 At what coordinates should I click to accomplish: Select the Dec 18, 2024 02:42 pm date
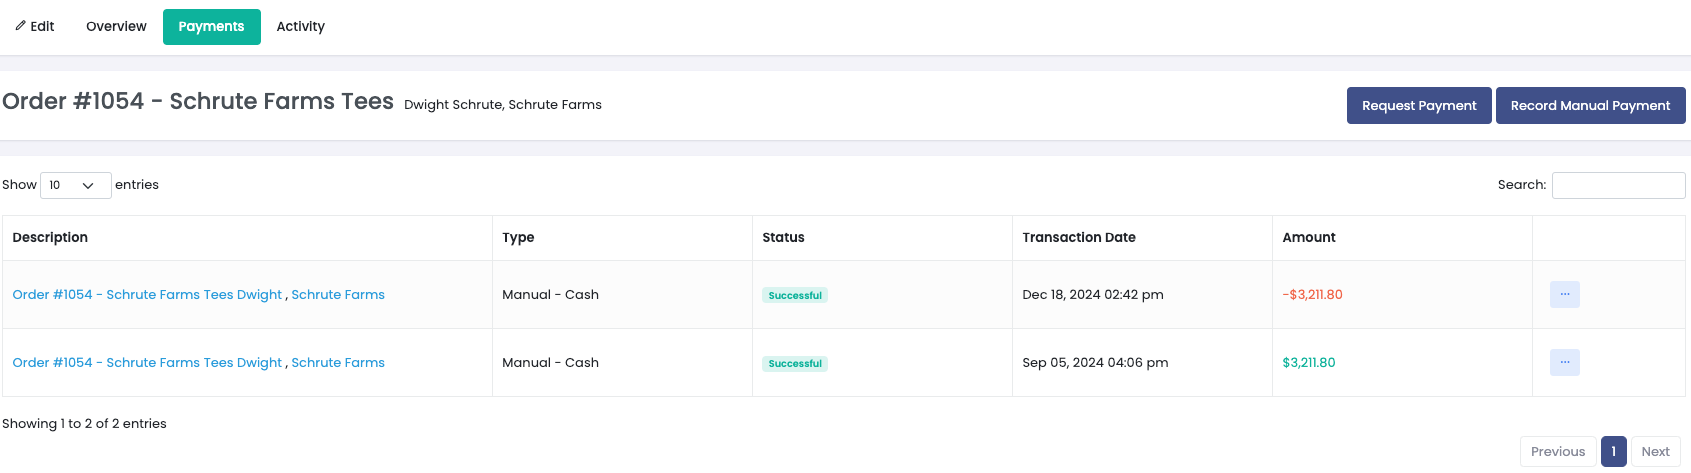pos(1093,295)
